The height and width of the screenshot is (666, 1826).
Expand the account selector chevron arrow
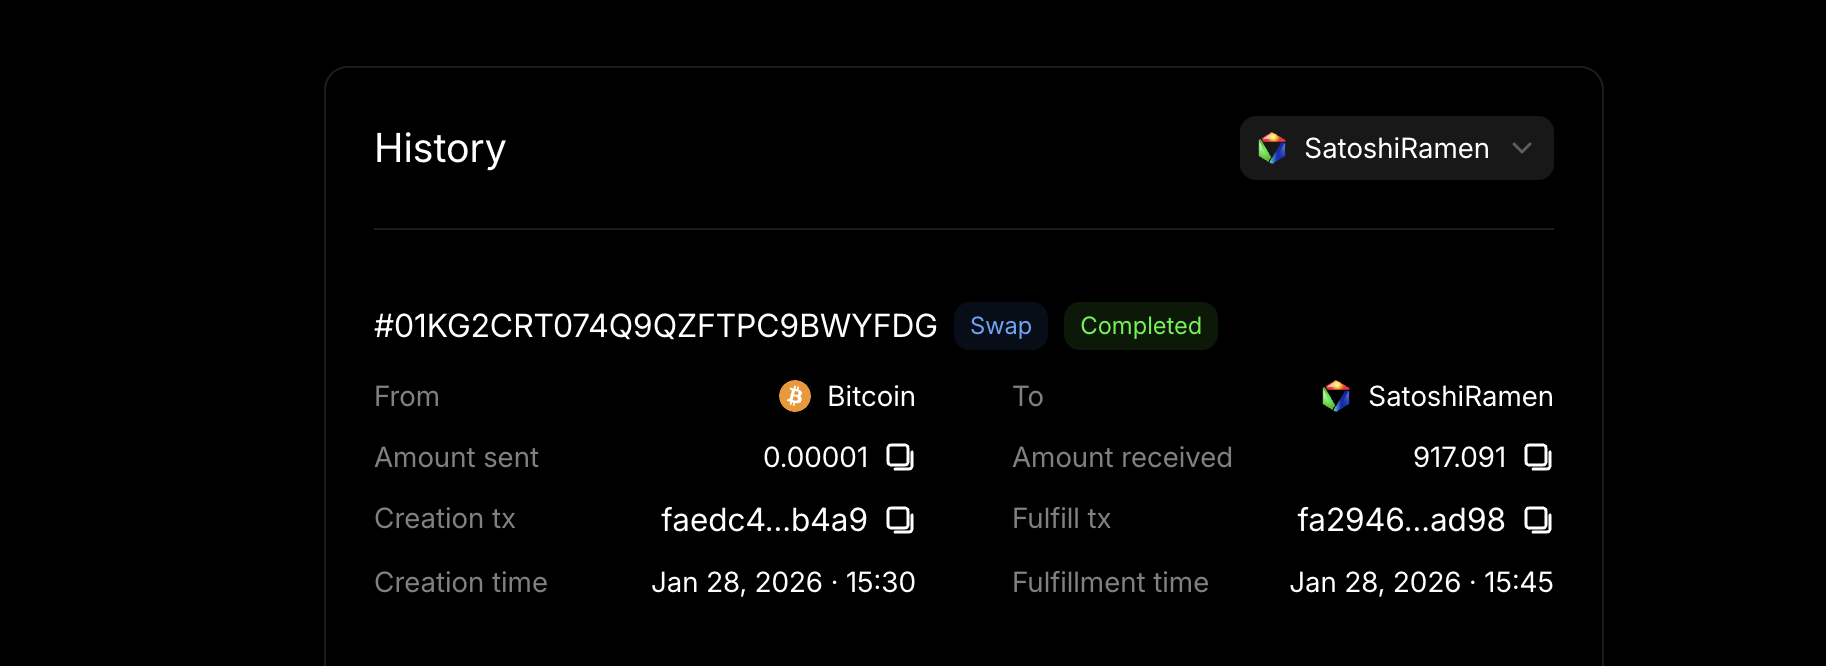1522,148
